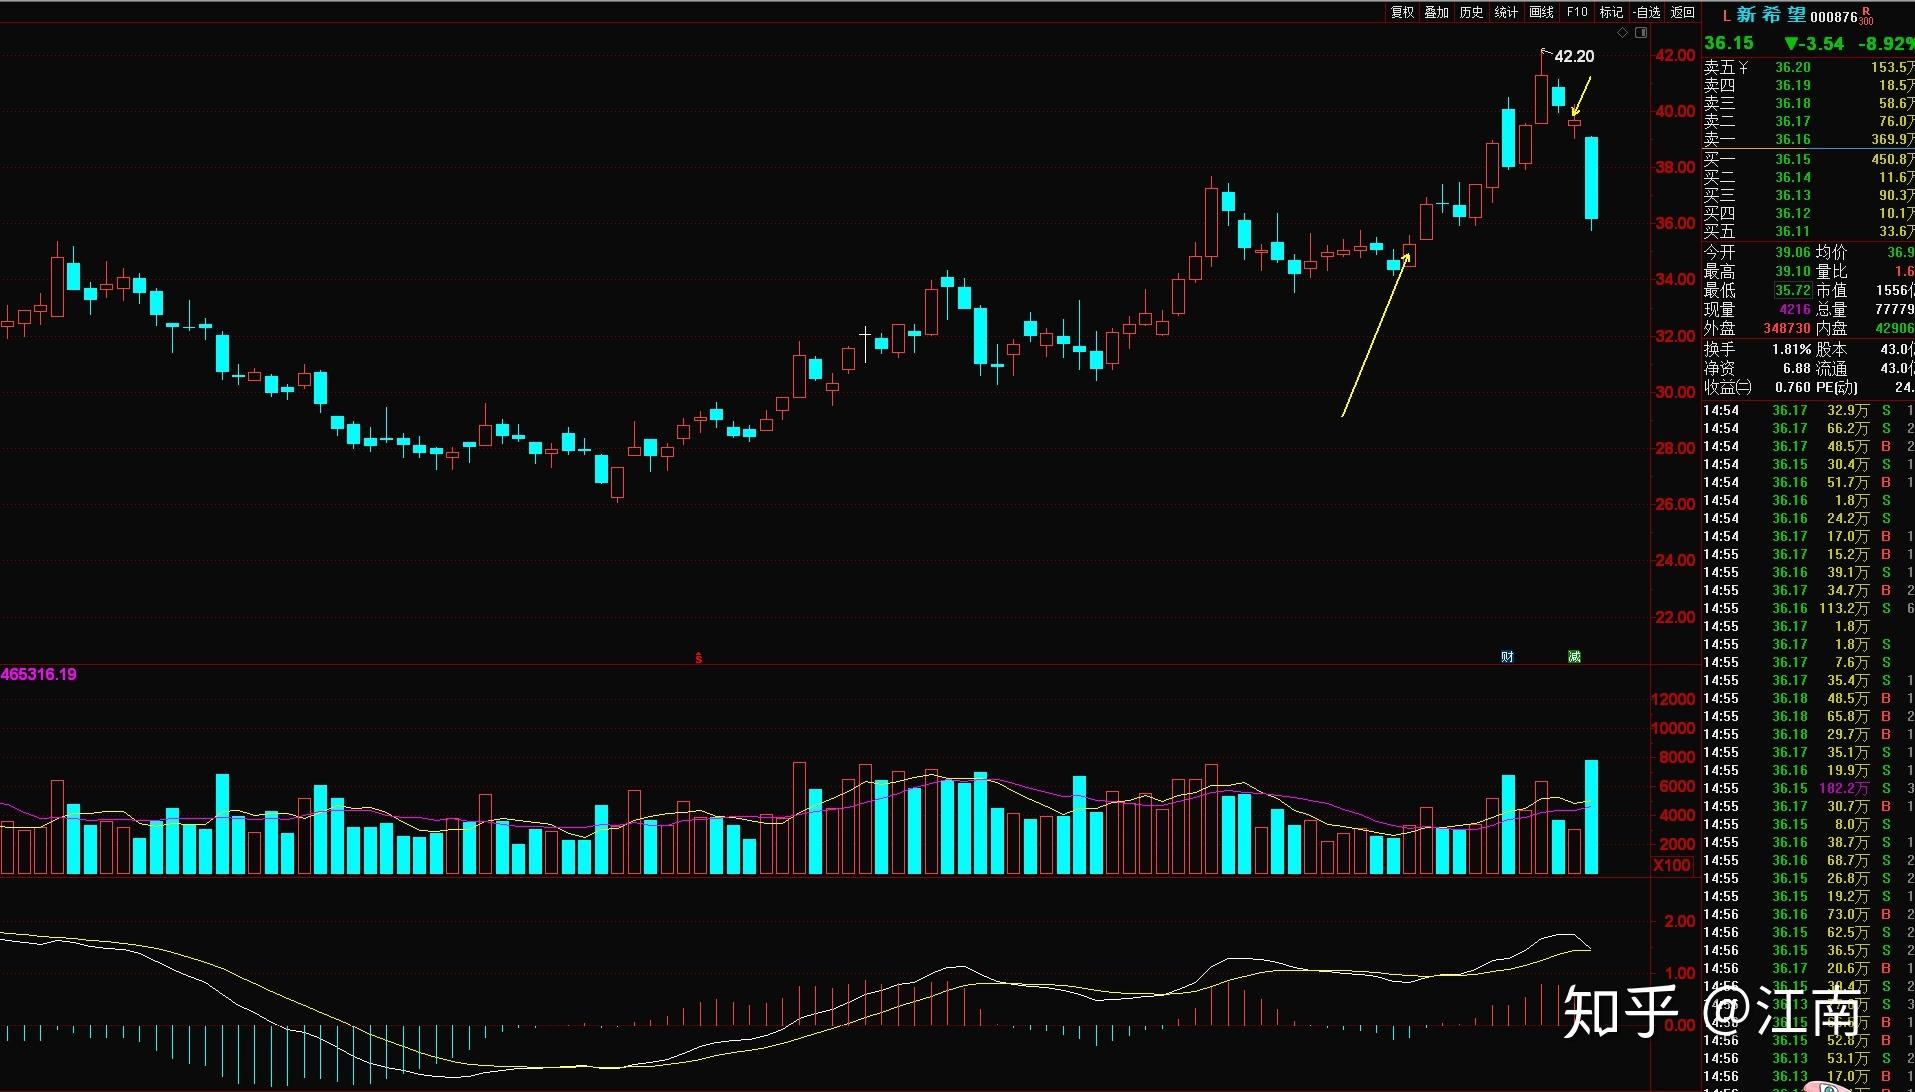
Task: Click the 12000 volume axis label
Action: point(1673,699)
